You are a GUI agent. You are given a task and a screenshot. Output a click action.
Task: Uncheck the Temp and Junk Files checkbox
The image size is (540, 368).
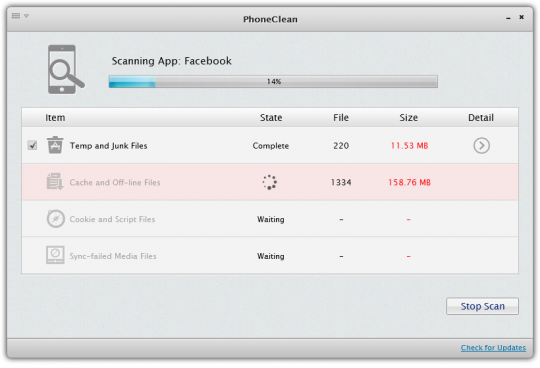(32, 145)
